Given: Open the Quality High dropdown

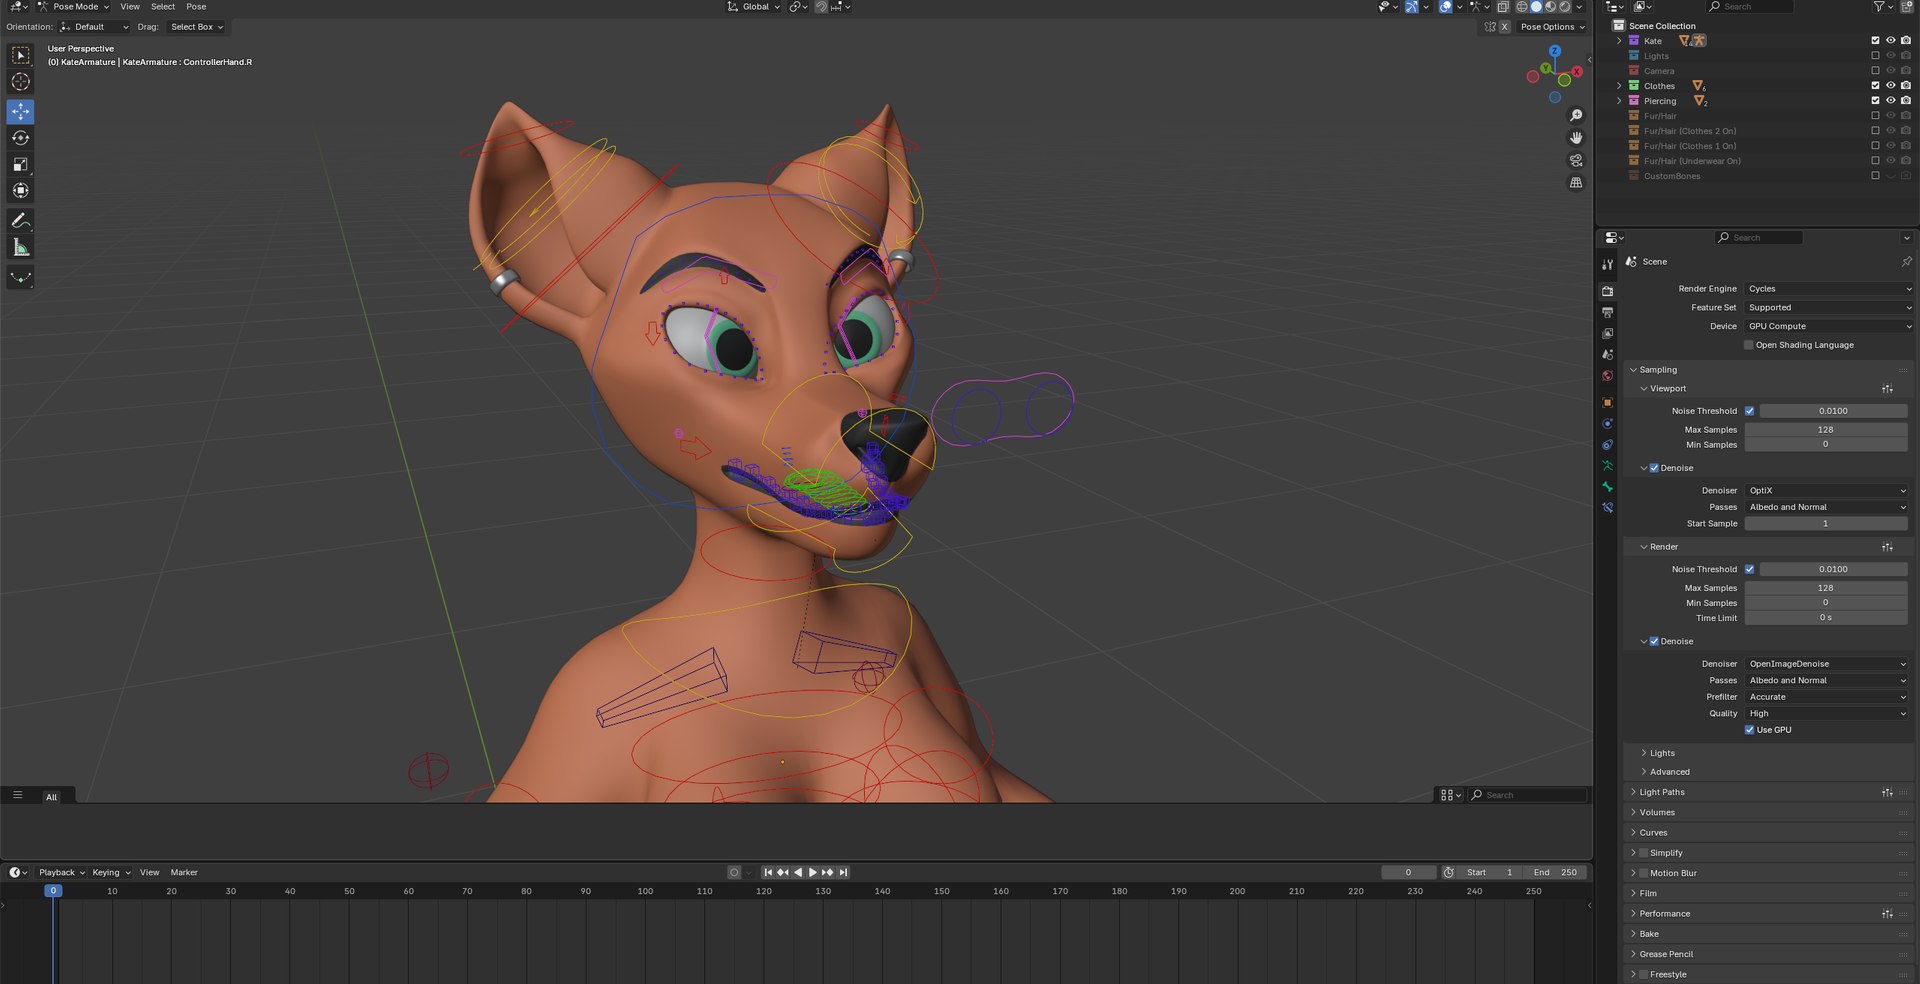Looking at the screenshot, I should (1826, 714).
